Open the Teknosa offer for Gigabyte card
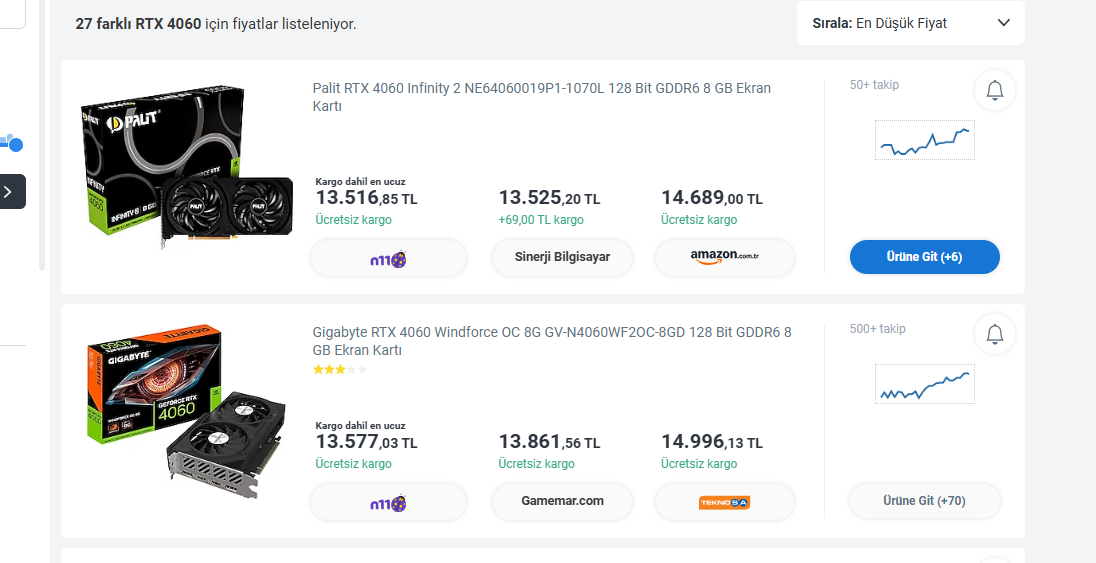The image size is (1096, 563). 725,502
